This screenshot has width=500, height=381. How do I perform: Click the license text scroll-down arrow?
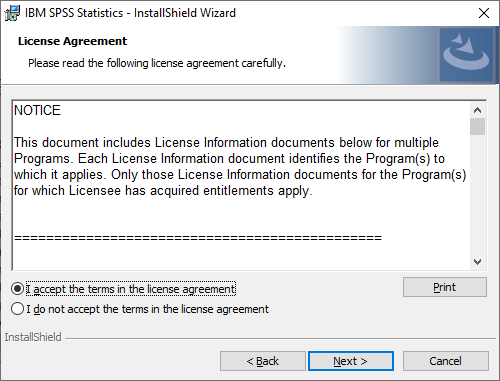tap(477, 262)
